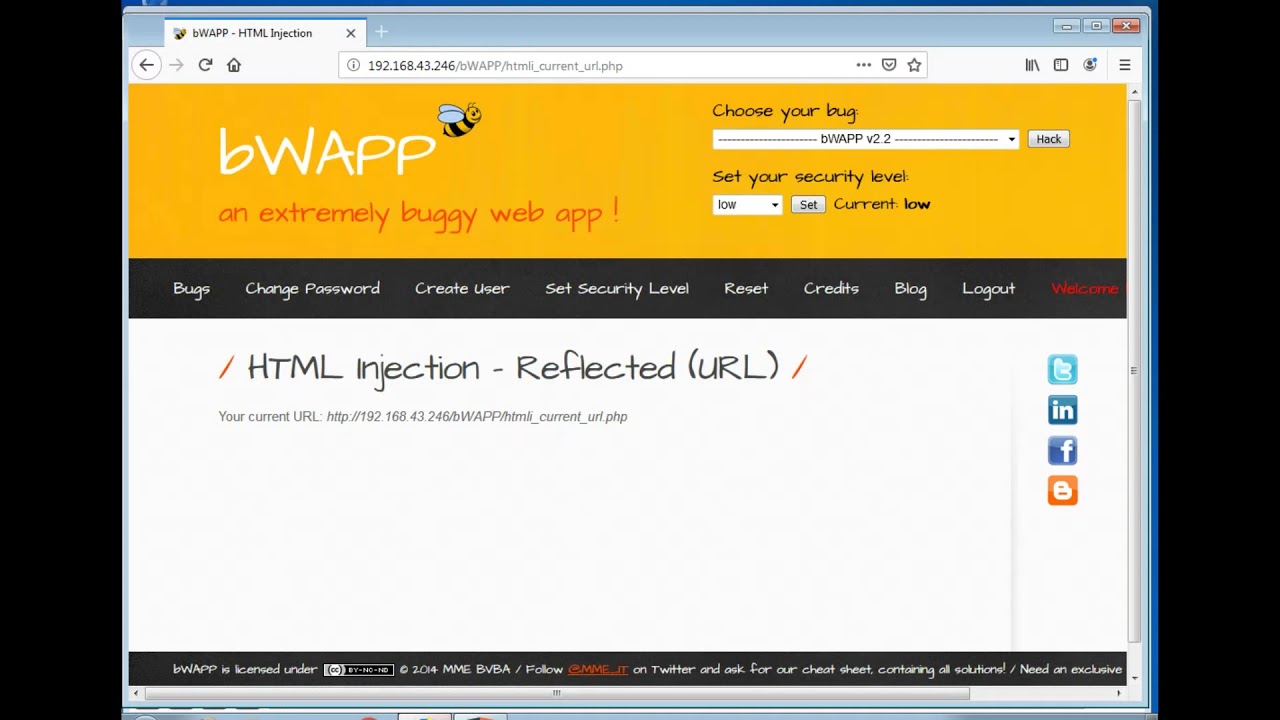The height and width of the screenshot is (720, 1280).
Task: Select the Reset menu item
Action: click(746, 288)
